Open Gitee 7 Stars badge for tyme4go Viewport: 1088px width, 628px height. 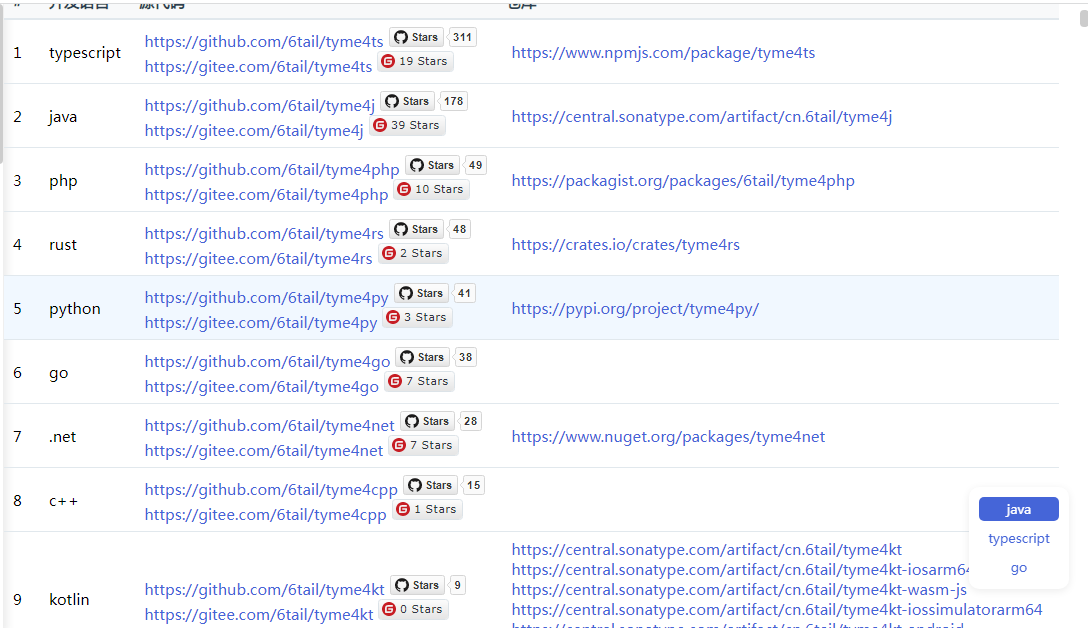pyautogui.click(x=420, y=380)
